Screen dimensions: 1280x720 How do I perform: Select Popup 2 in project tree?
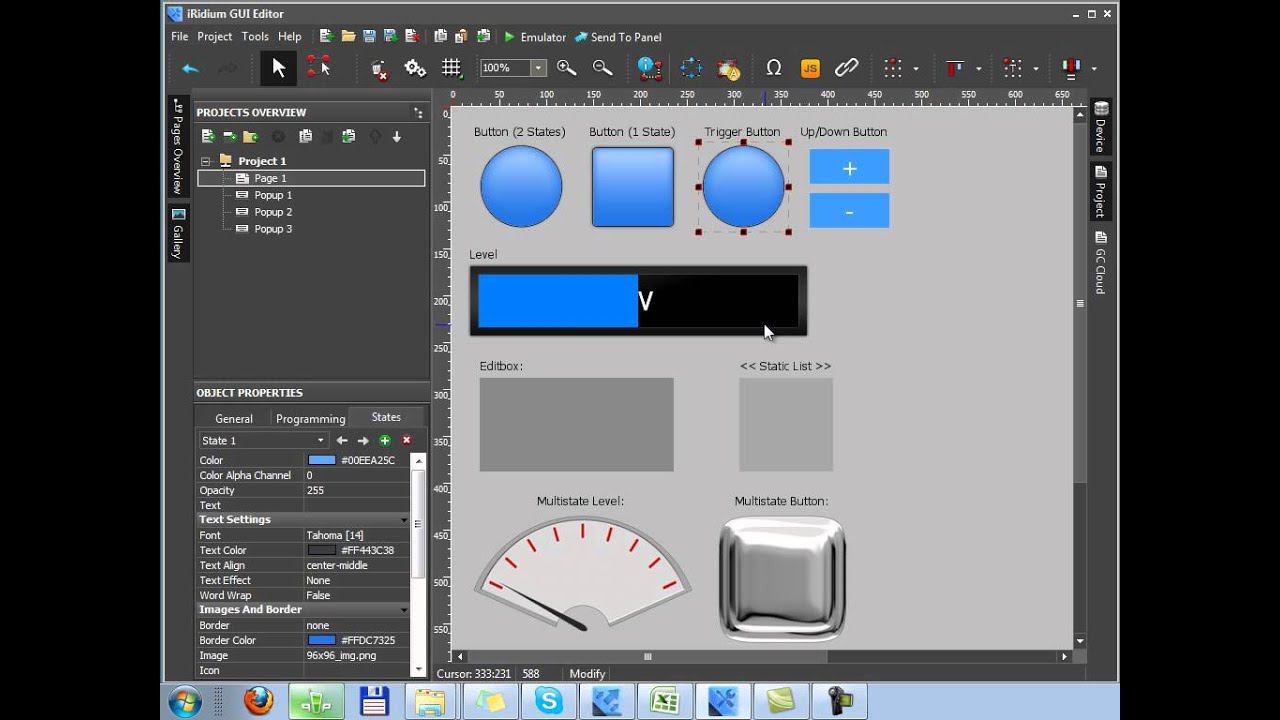coord(273,212)
